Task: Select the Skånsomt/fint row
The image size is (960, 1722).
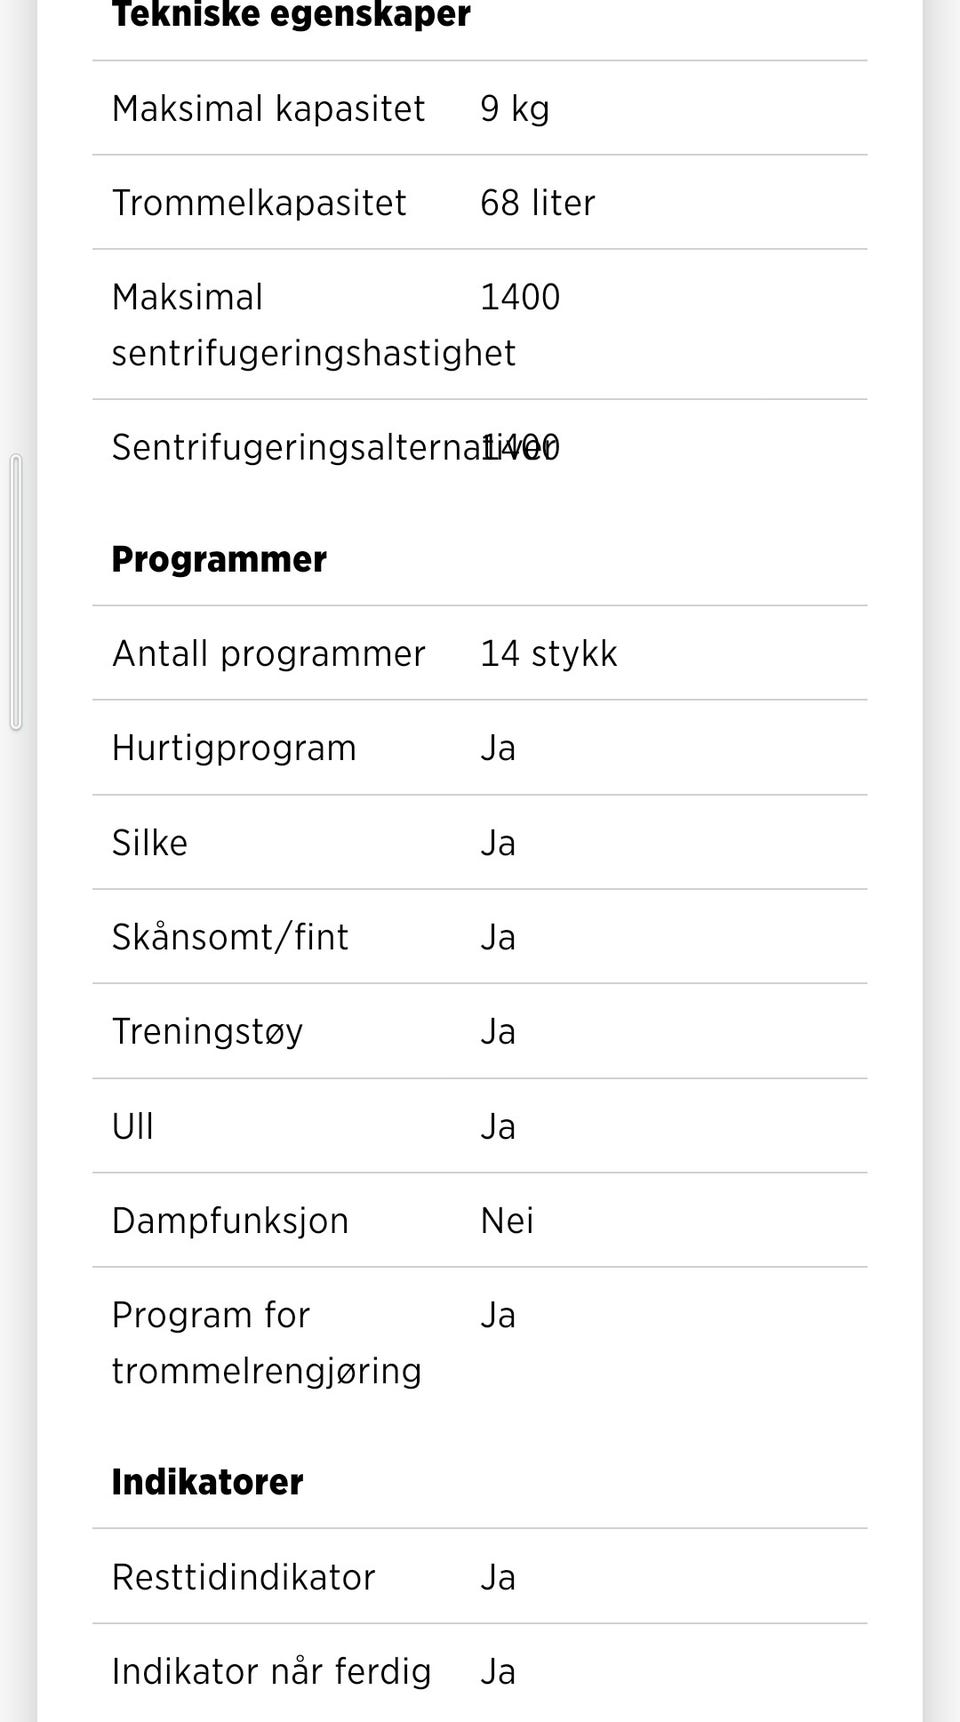Action: [480, 937]
